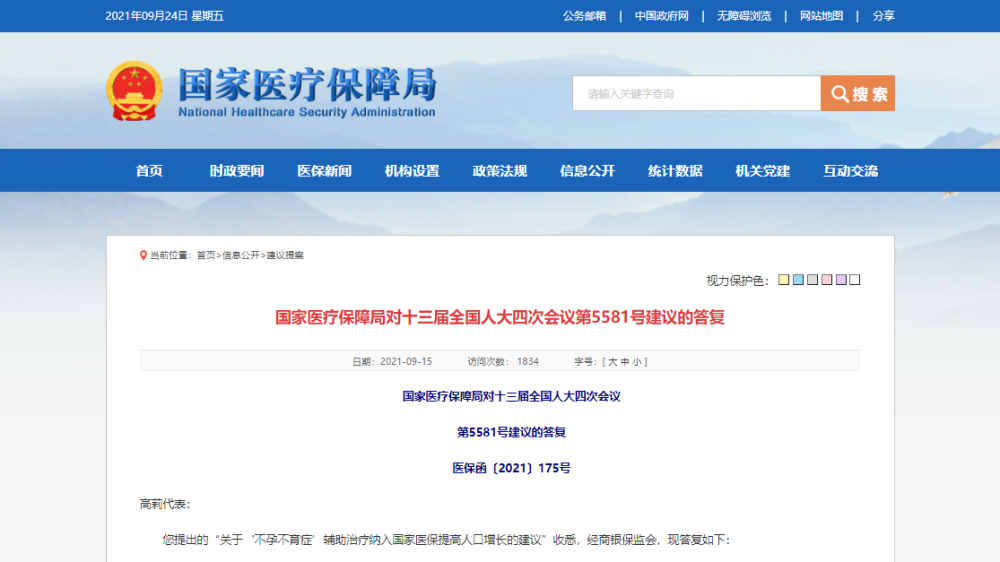Click the 国家医疗保障局 site title banner

(307, 92)
